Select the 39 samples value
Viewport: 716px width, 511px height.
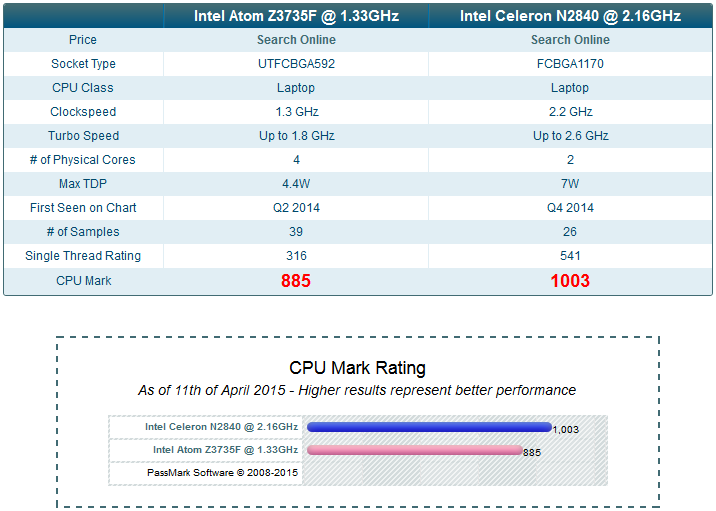296,232
